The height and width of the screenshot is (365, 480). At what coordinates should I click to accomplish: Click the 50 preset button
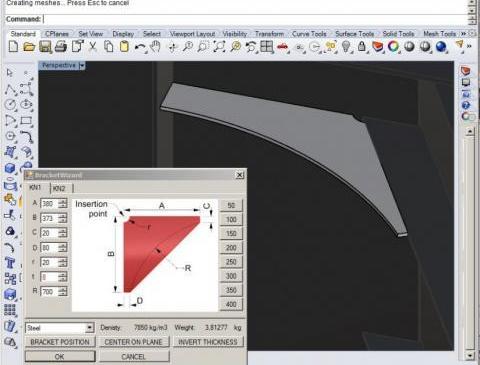[x=231, y=205]
